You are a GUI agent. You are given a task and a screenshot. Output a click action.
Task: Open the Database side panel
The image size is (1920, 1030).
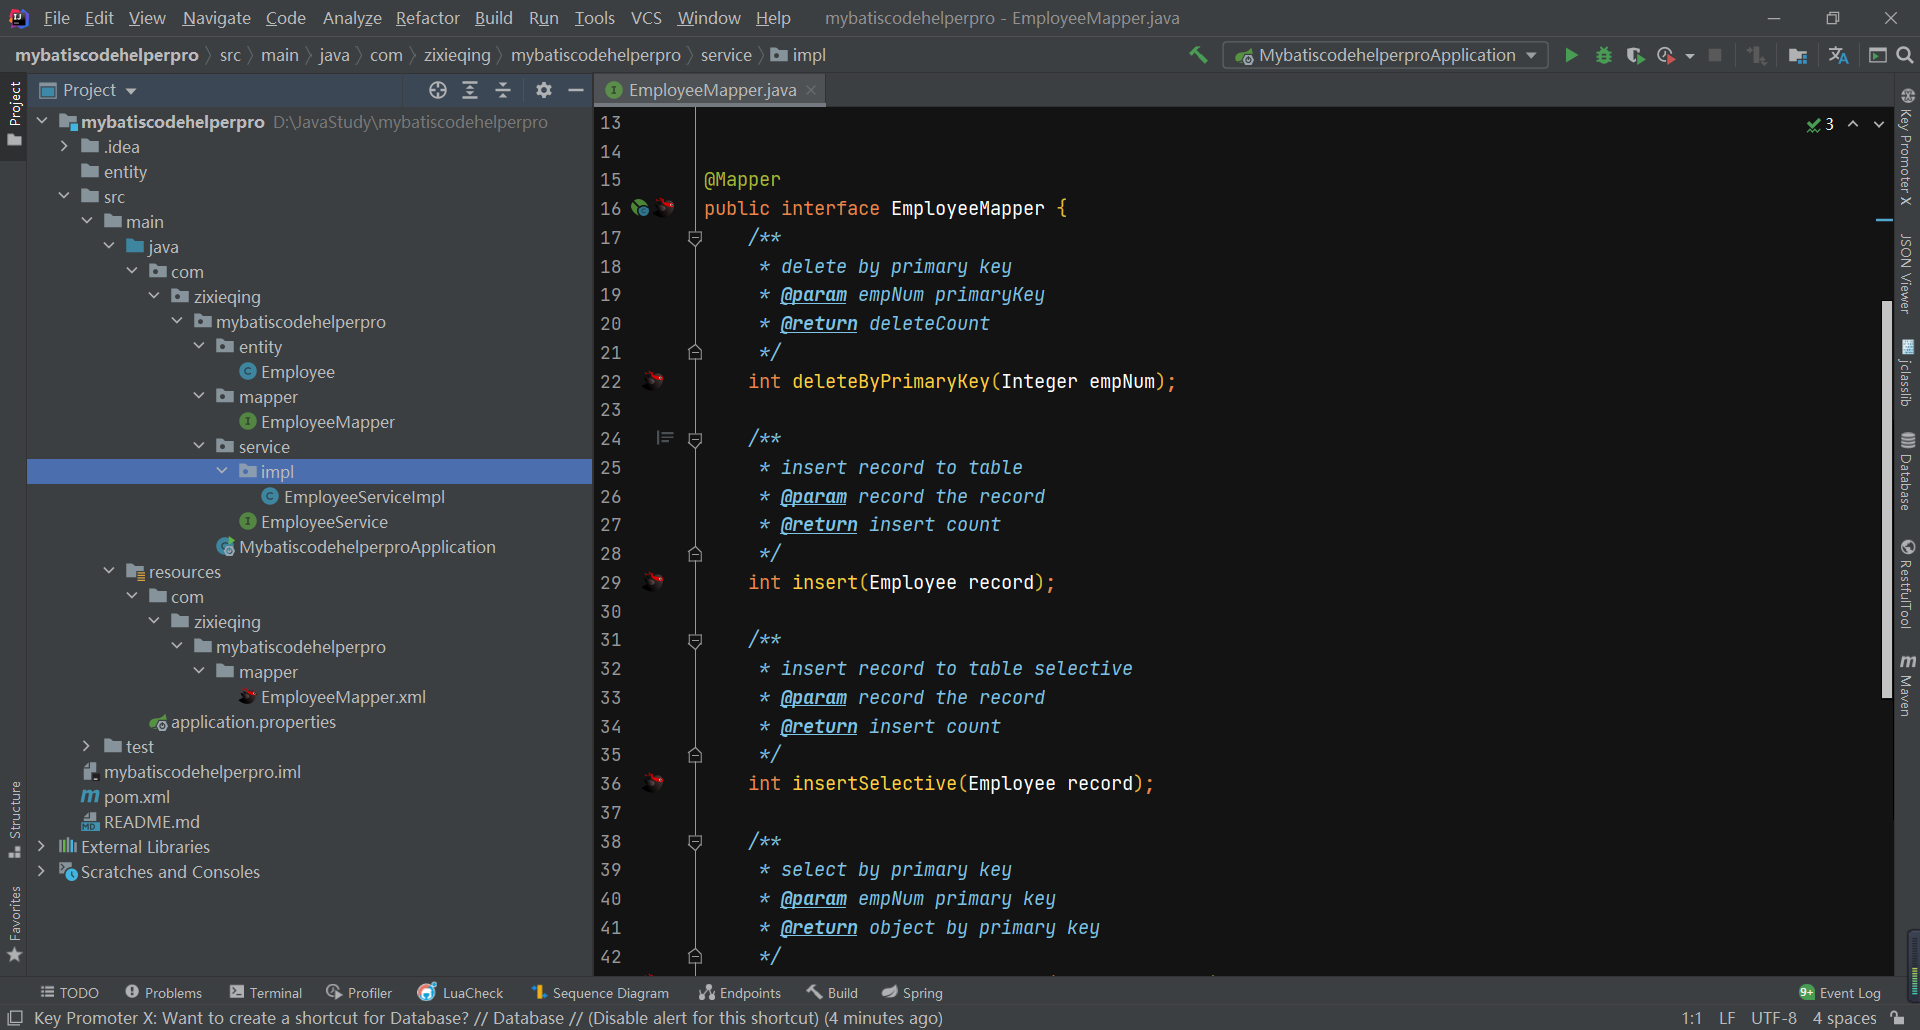coord(1907,472)
